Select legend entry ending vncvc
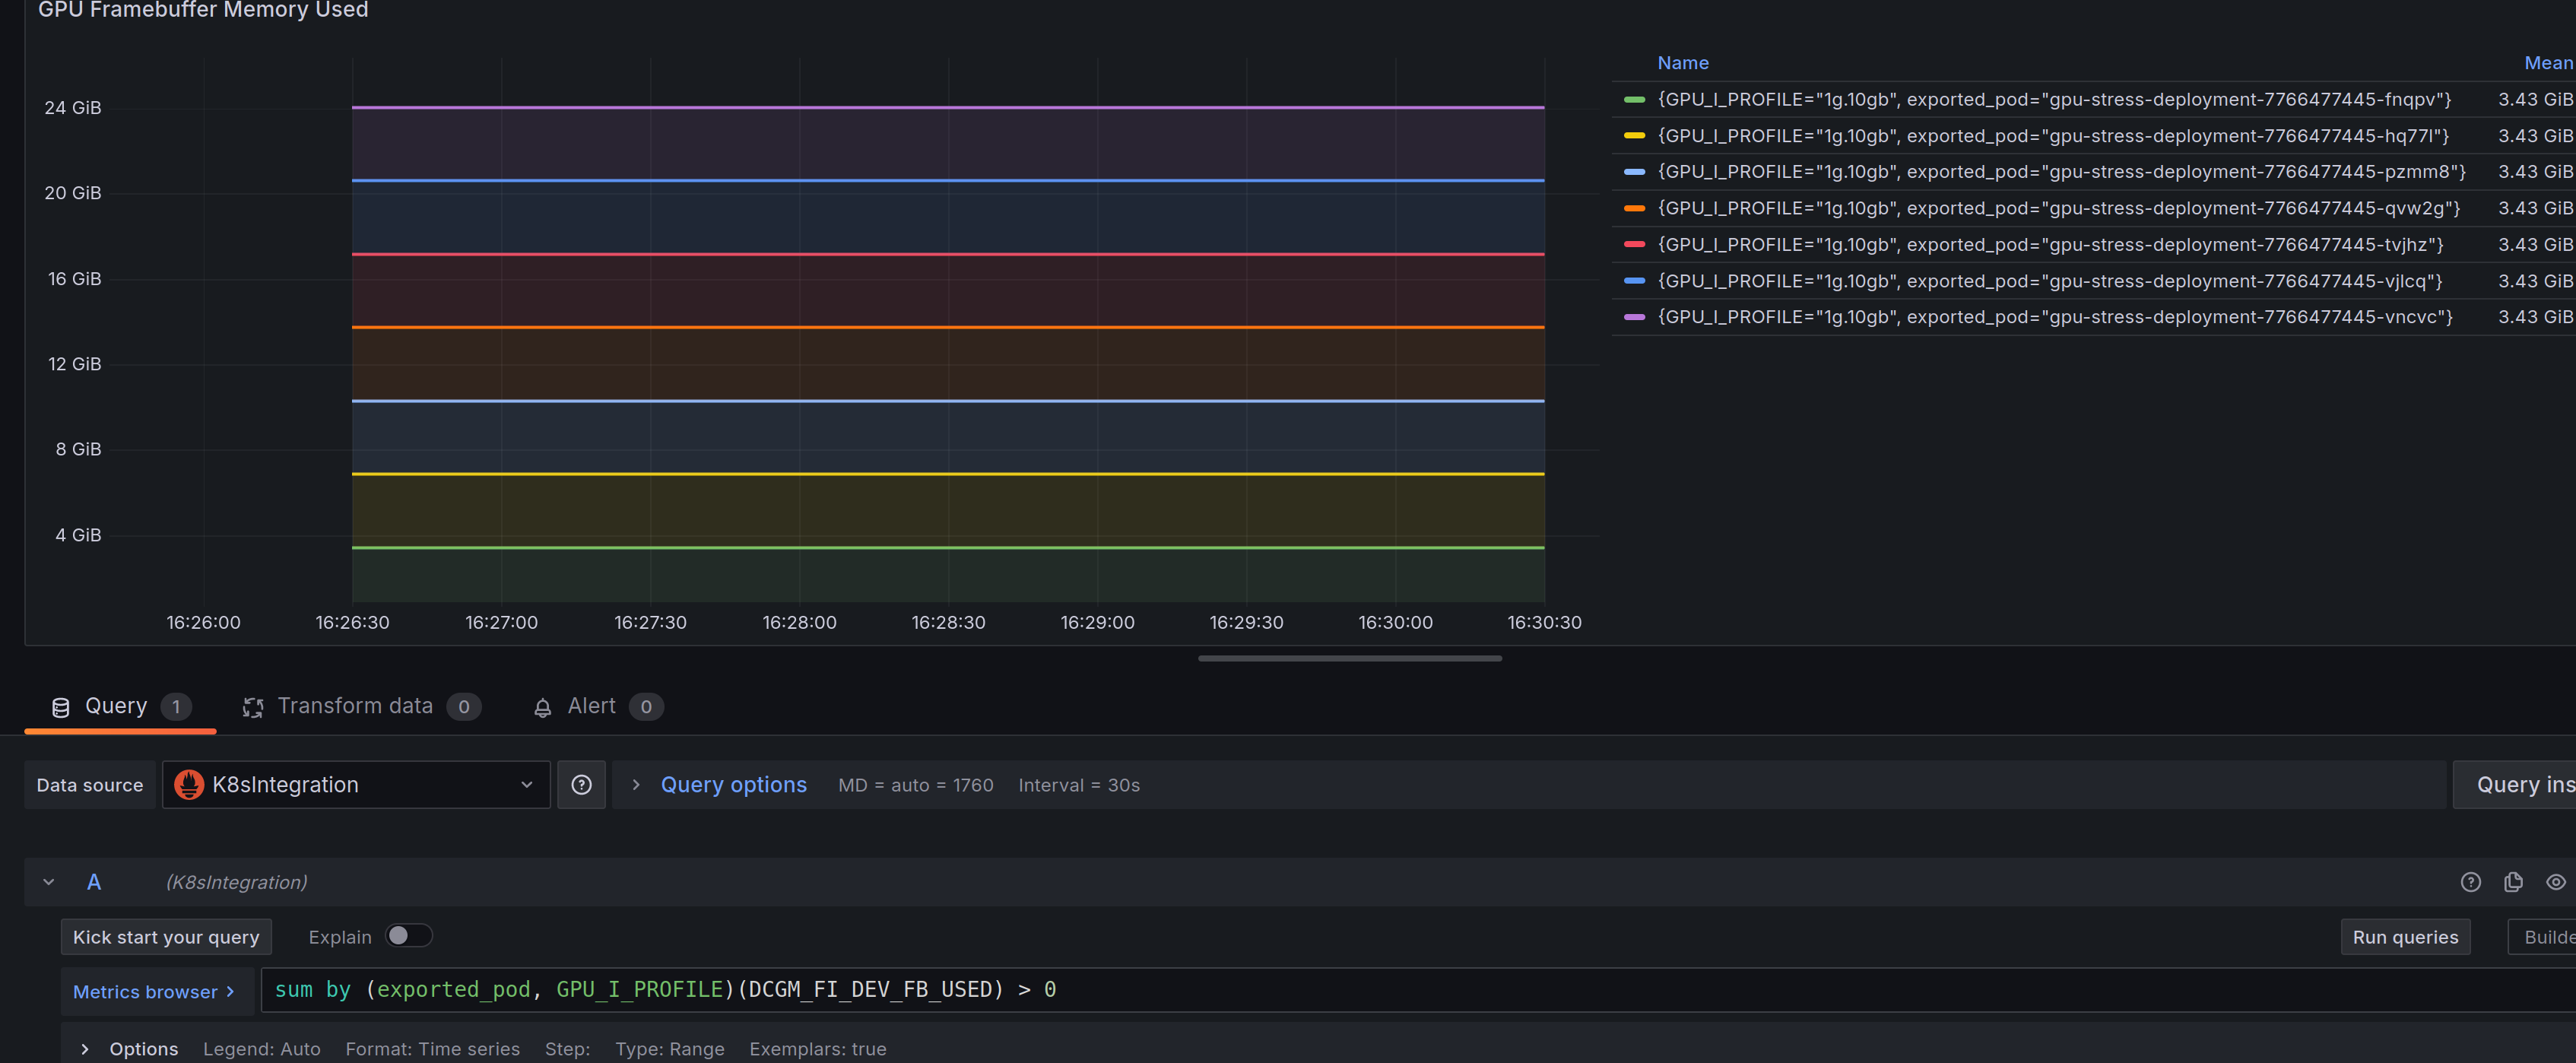The width and height of the screenshot is (2576, 1063). tap(2055, 317)
